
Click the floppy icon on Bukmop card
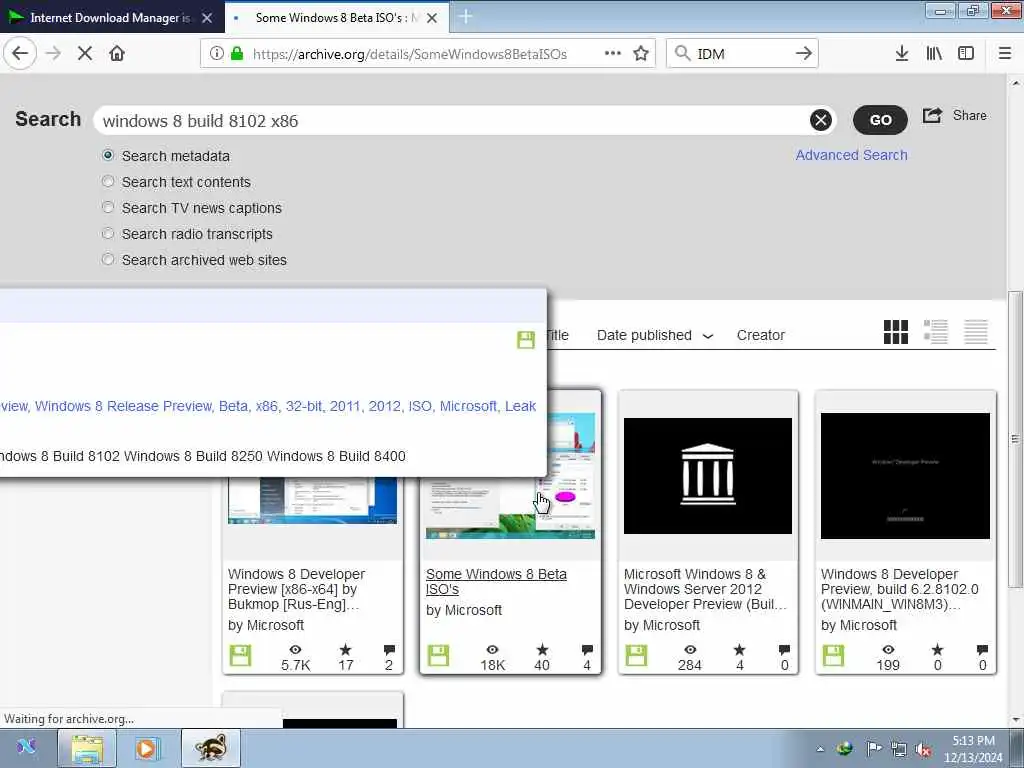[240, 655]
